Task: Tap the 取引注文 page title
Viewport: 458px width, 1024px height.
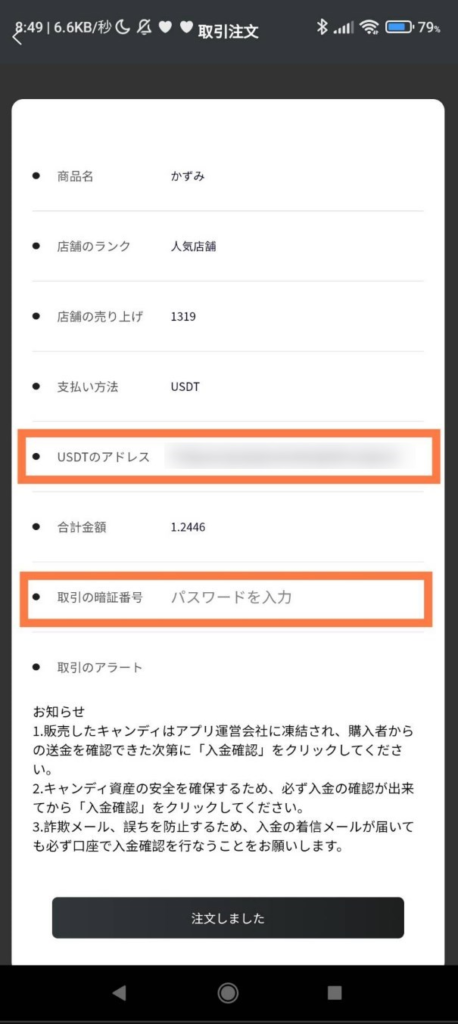Action: coord(228,31)
